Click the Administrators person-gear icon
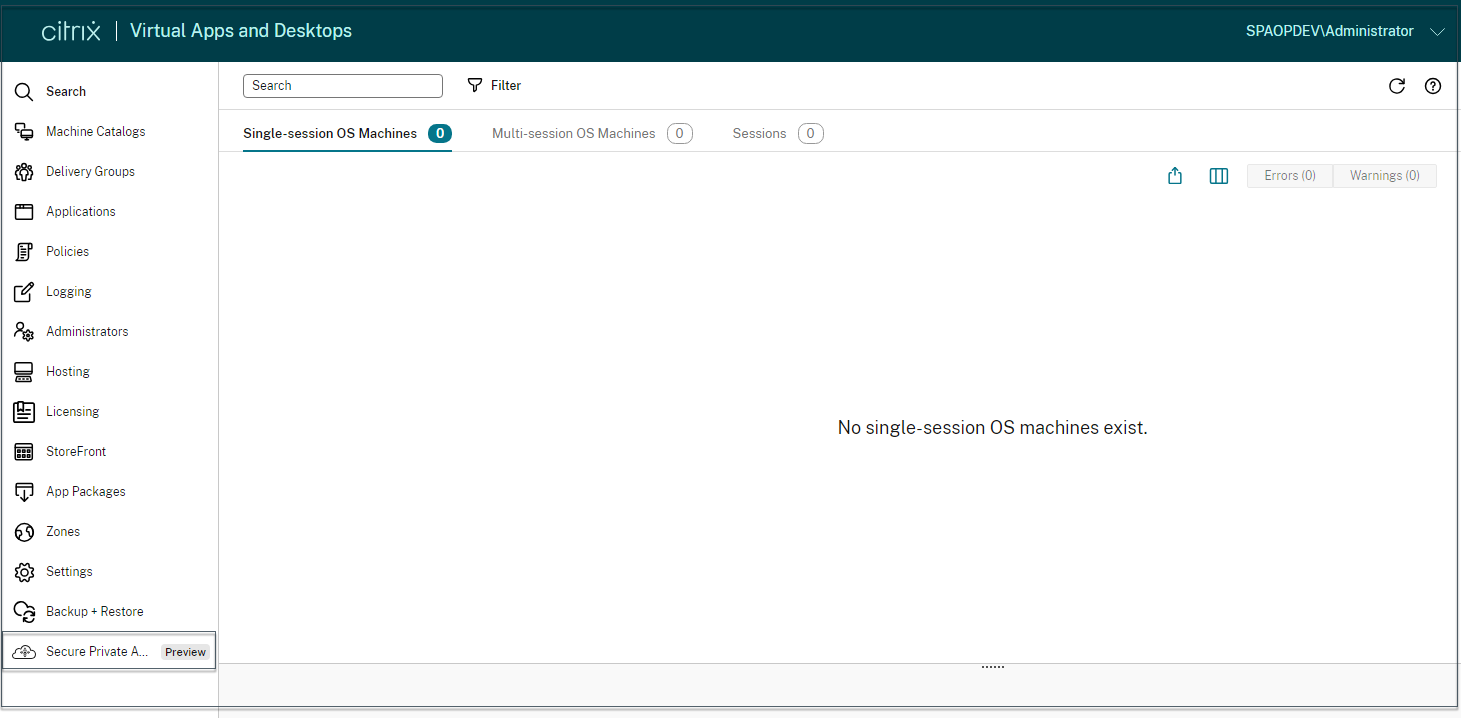Image resolution: width=1461 pixels, height=718 pixels. tap(25, 332)
